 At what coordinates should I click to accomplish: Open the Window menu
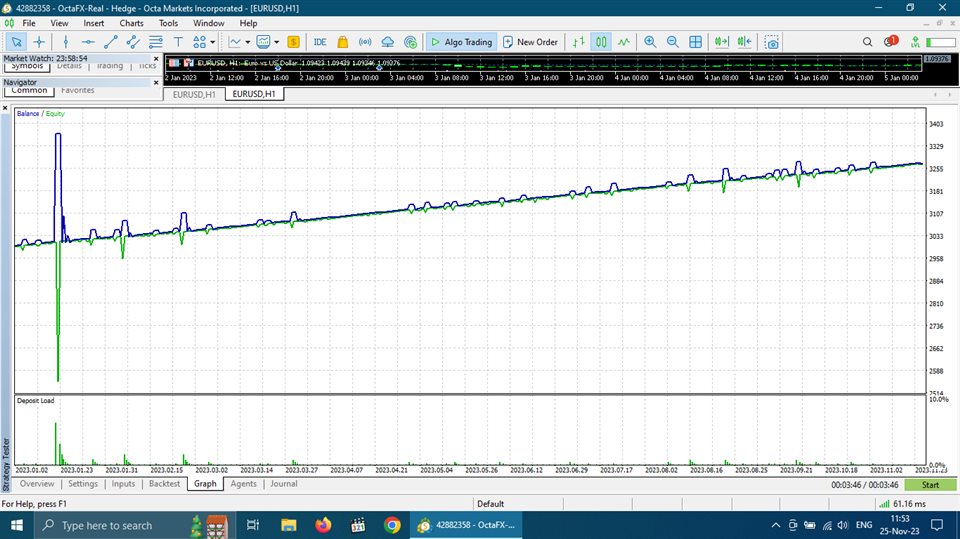(209, 23)
